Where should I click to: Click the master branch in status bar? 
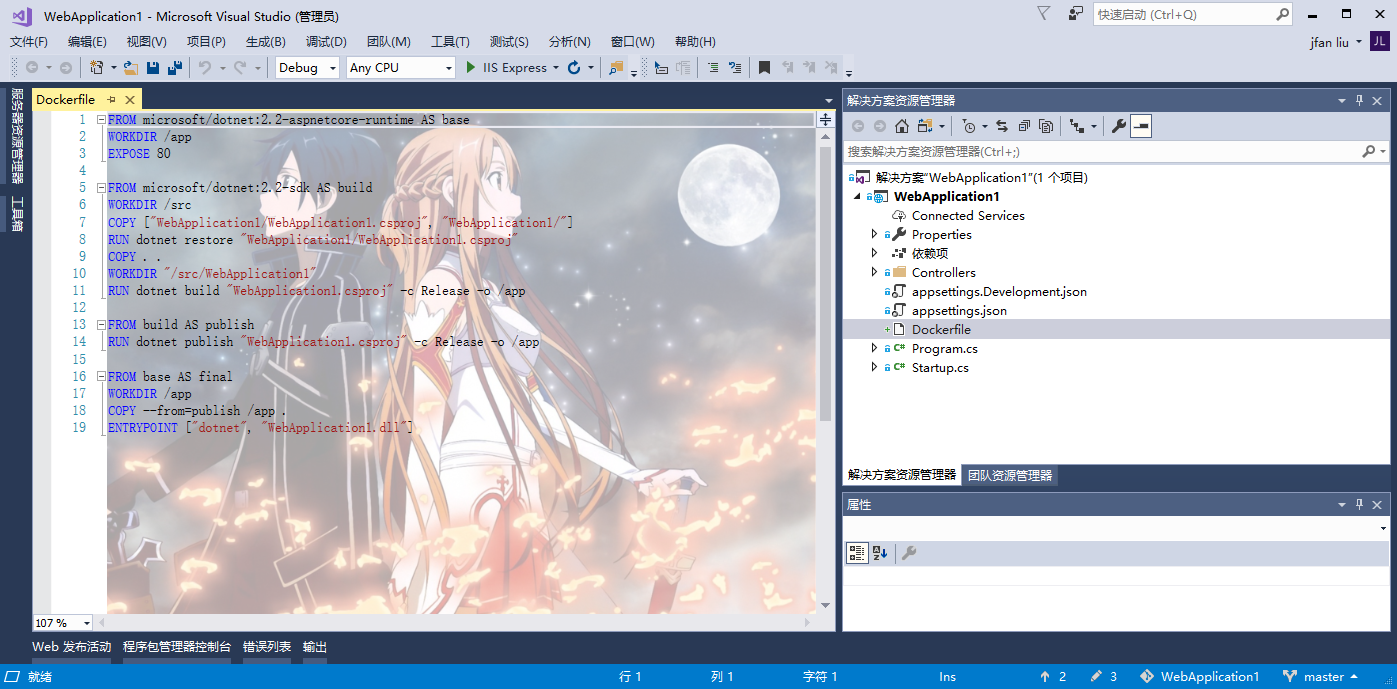click(1321, 677)
